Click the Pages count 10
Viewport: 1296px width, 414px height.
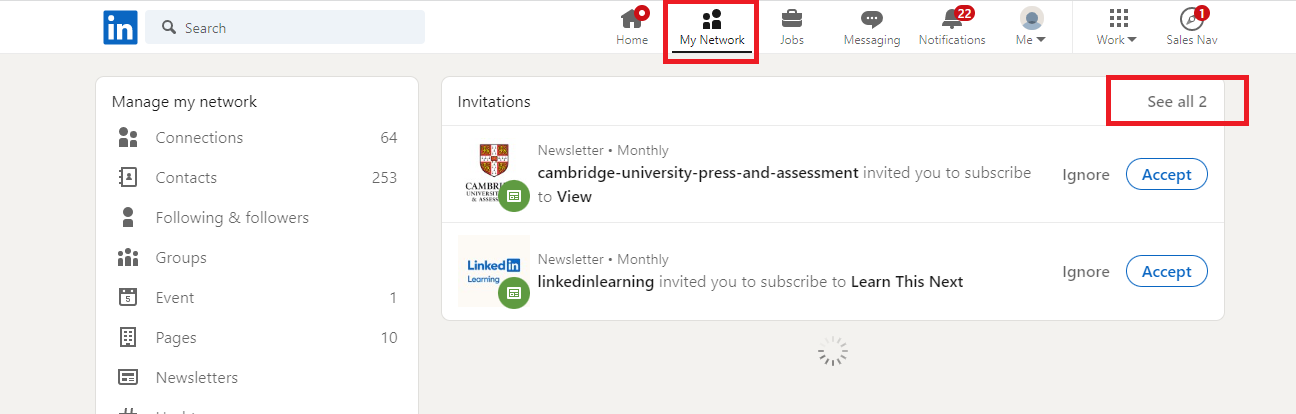point(389,338)
